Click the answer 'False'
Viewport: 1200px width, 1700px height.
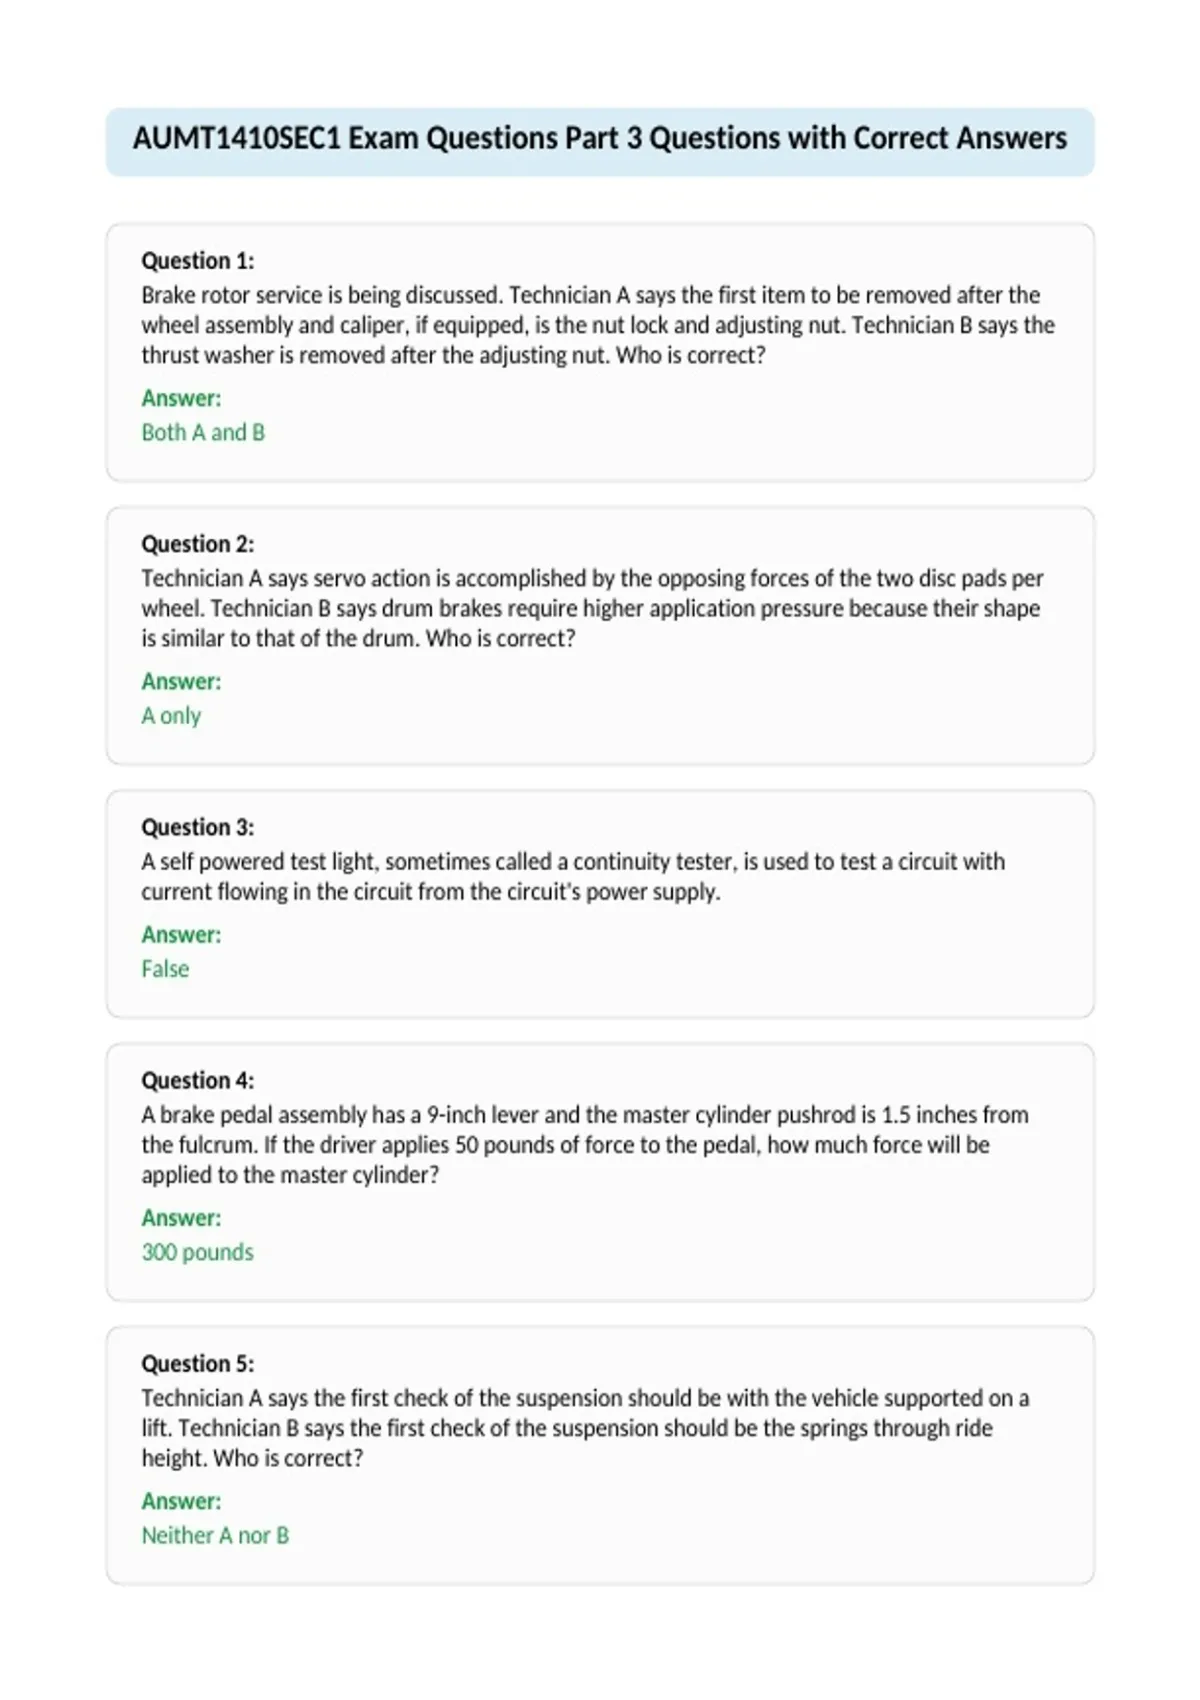tap(165, 969)
